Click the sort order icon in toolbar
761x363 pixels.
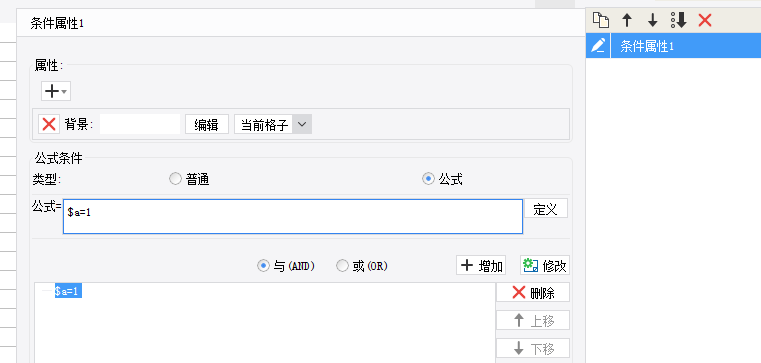tap(678, 20)
